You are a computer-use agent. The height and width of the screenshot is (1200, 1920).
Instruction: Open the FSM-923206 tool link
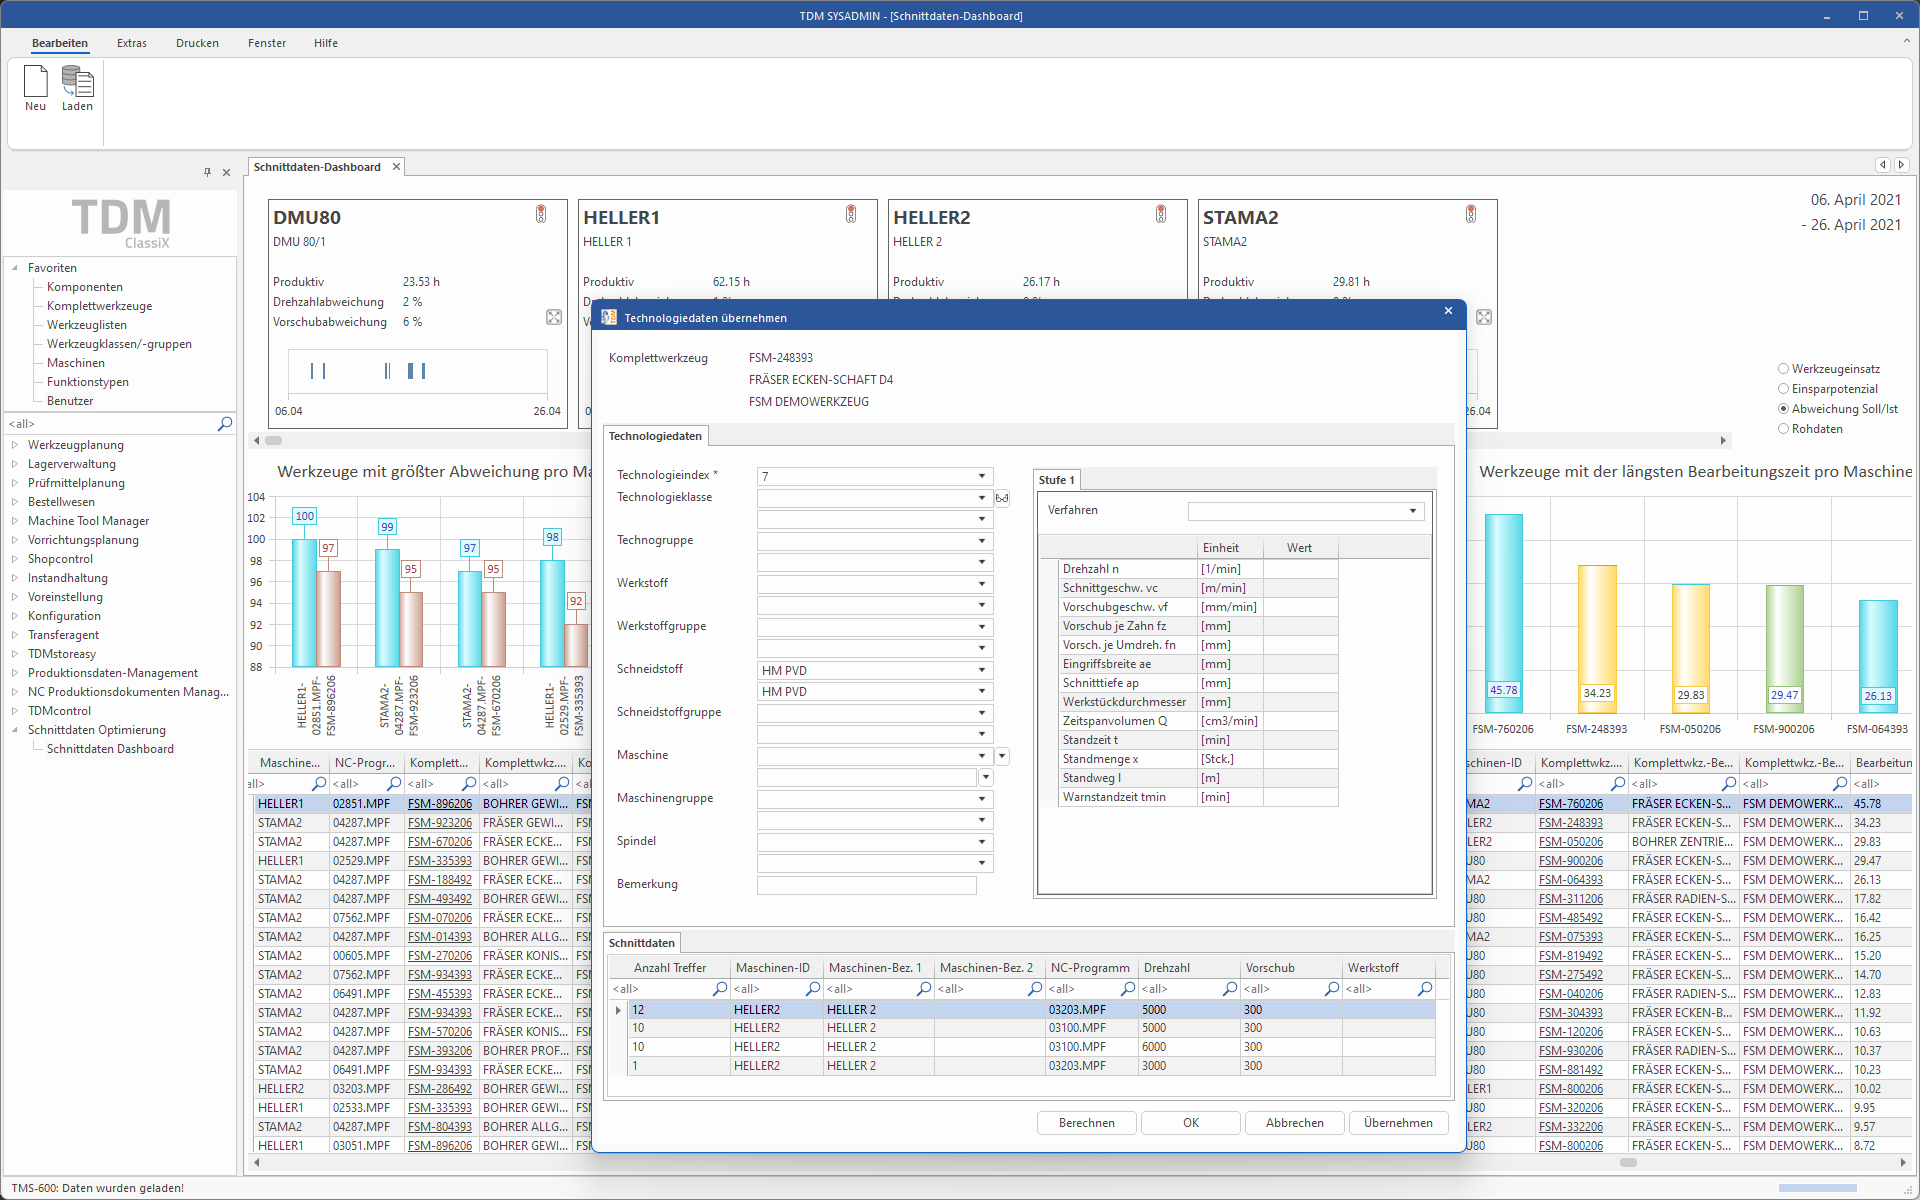click(x=440, y=823)
